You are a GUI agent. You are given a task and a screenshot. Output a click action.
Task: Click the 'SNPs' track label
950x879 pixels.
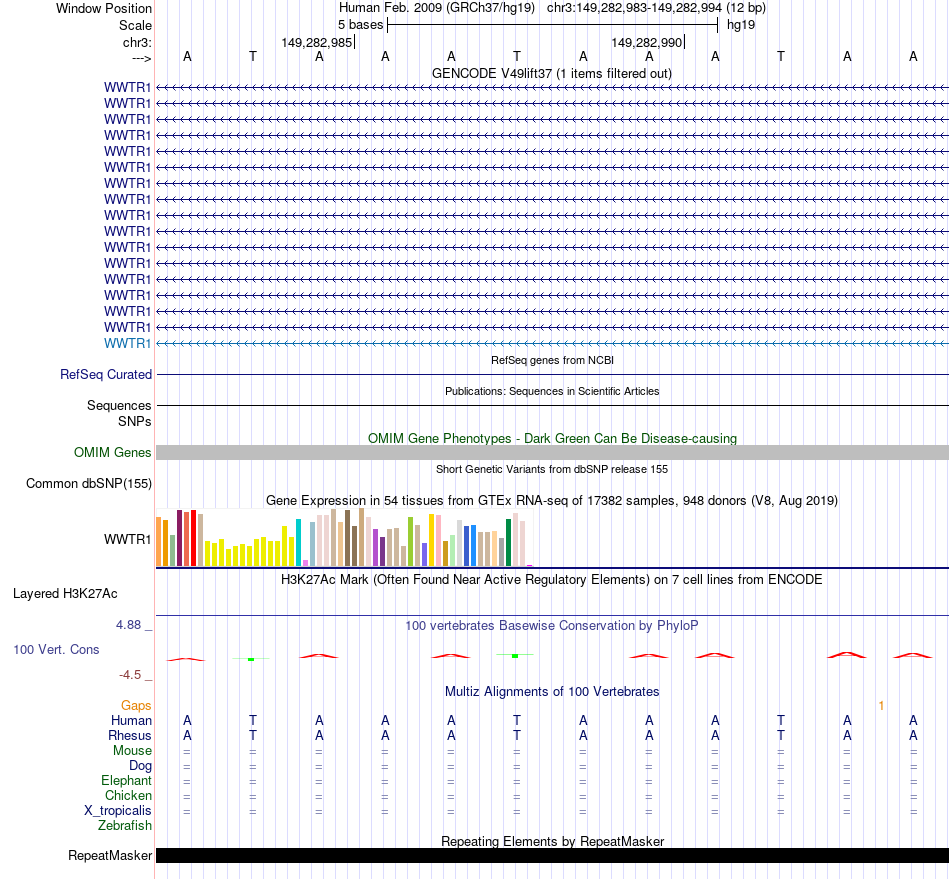pyautogui.click(x=135, y=421)
